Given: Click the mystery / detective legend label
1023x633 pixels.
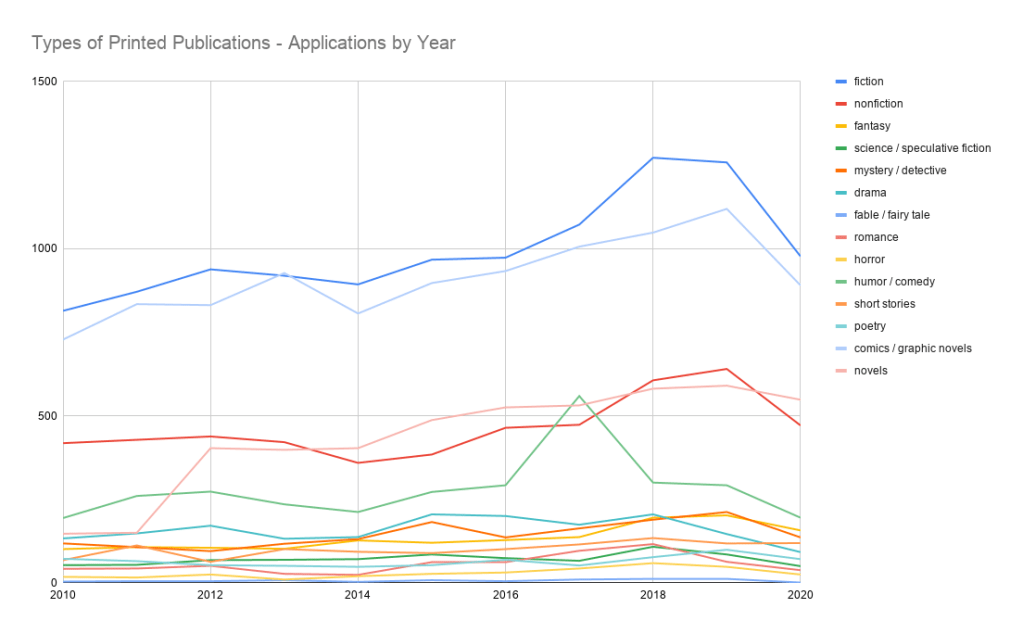Looking at the screenshot, I should (x=900, y=170).
